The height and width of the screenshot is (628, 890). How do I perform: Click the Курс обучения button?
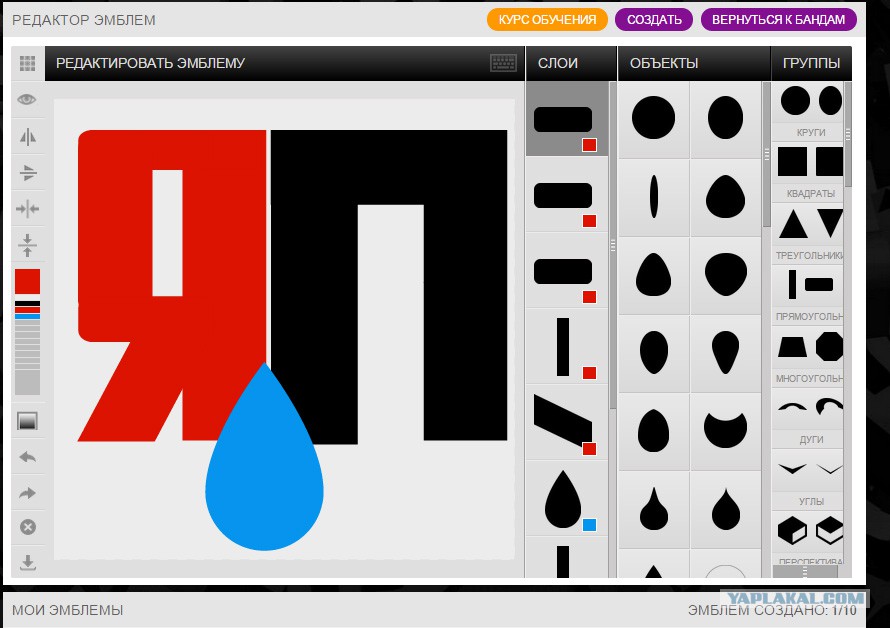tap(547, 19)
